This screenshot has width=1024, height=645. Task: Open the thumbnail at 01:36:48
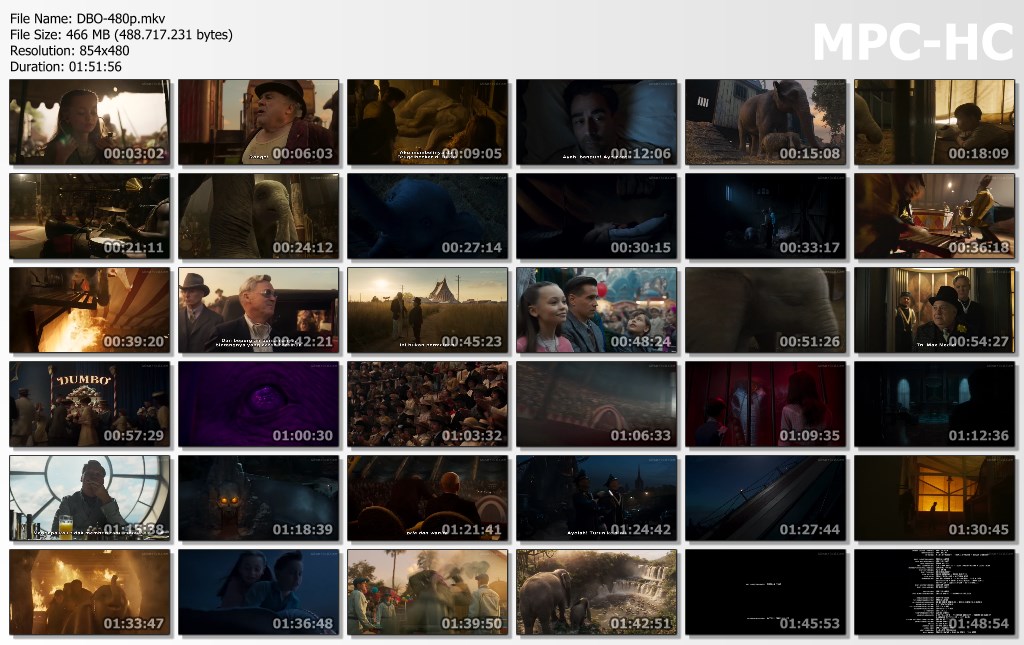pos(259,592)
